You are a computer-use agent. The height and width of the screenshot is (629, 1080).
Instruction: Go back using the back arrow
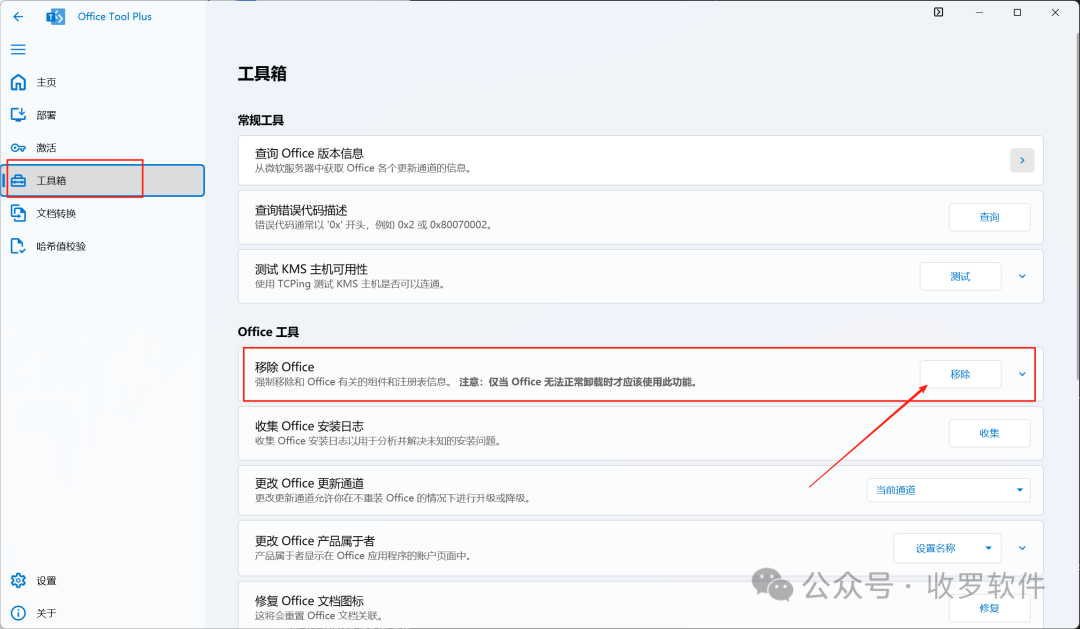tap(18, 17)
